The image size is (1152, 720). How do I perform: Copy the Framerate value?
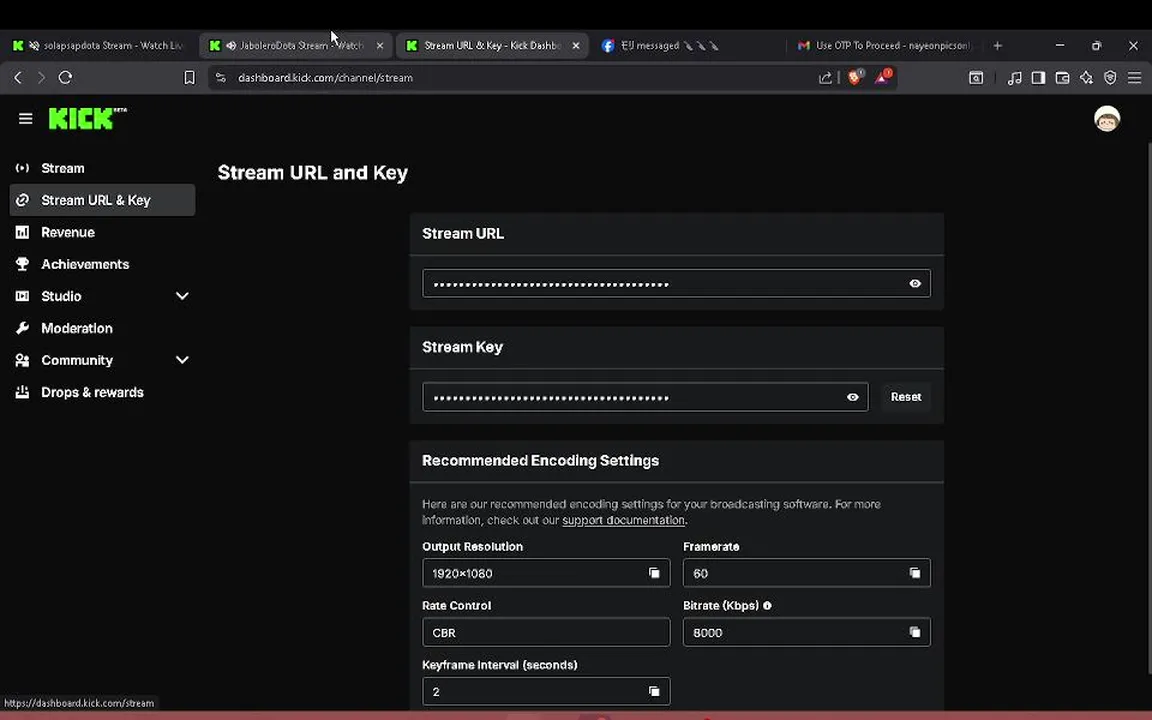coord(914,573)
